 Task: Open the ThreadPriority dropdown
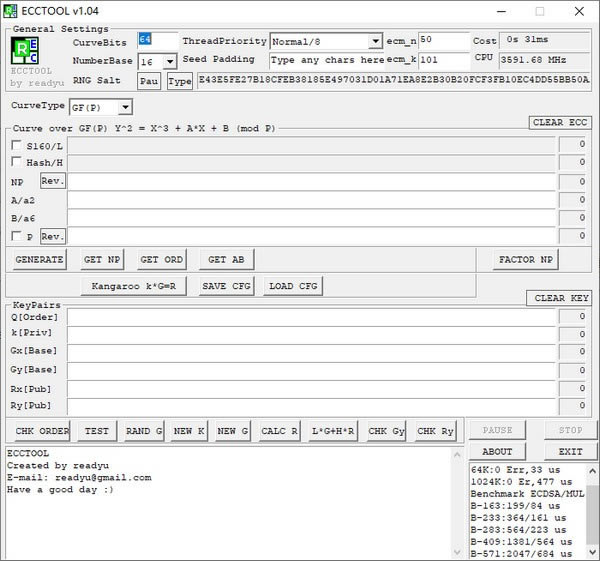375,41
